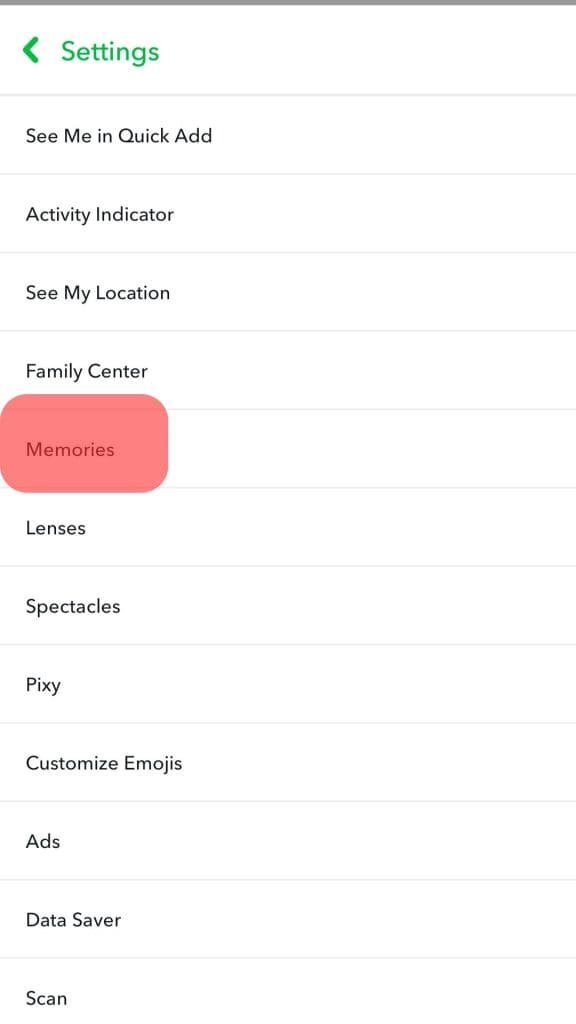Tap the Settings title text

pyautogui.click(x=110, y=51)
